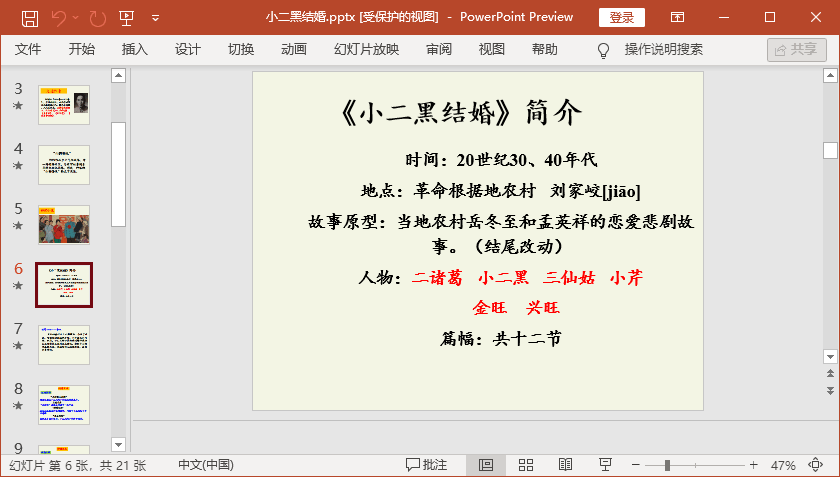
Task: Click the zoom slider handle
Action: click(x=668, y=465)
